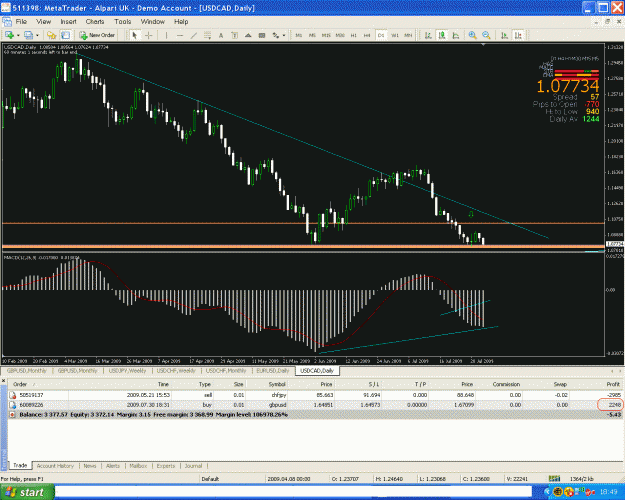Open the Charts menu
This screenshot has height=500, width=625.
(95, 22)
